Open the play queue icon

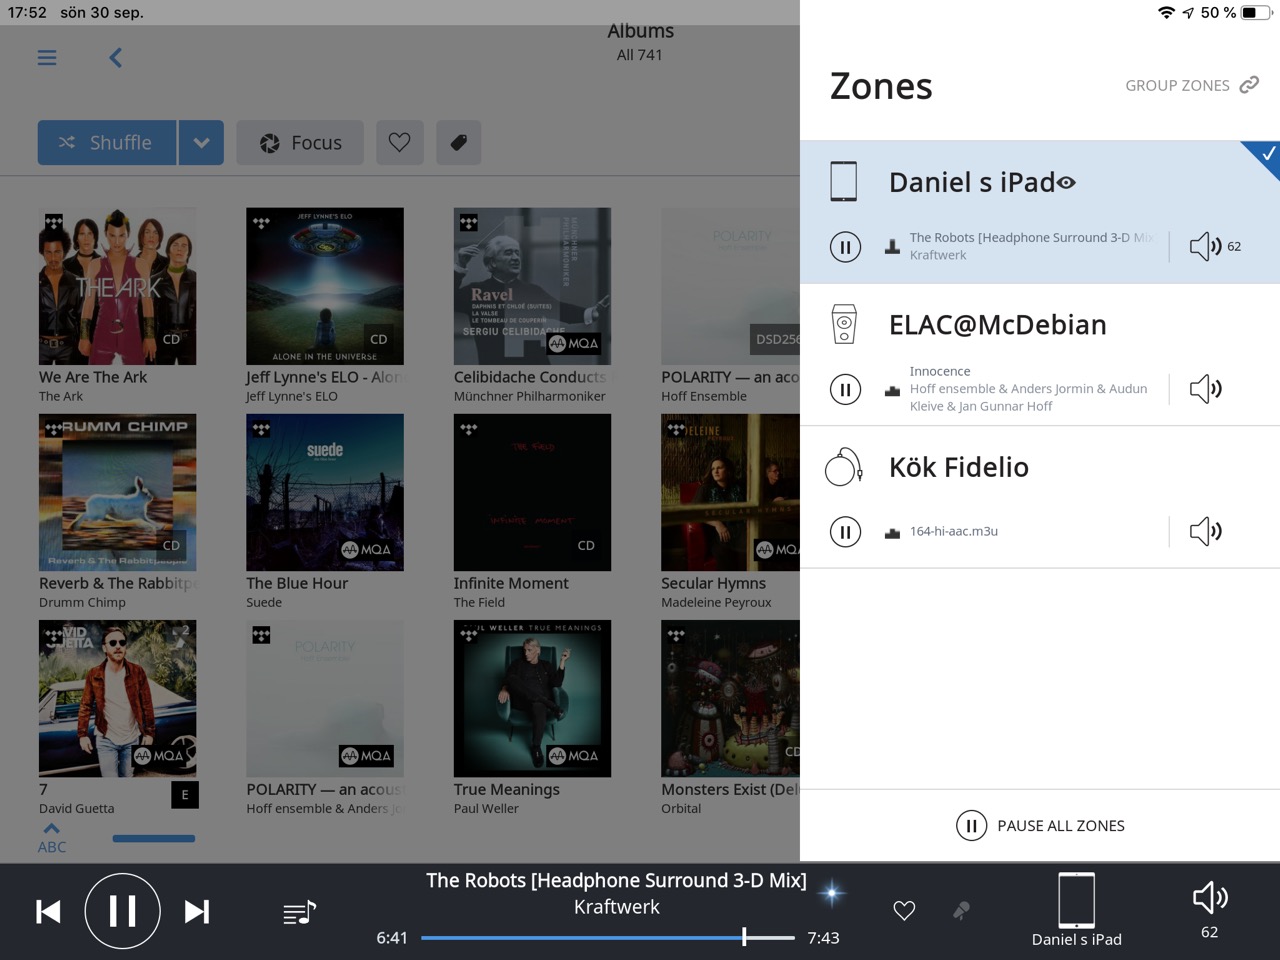point(299,912)
